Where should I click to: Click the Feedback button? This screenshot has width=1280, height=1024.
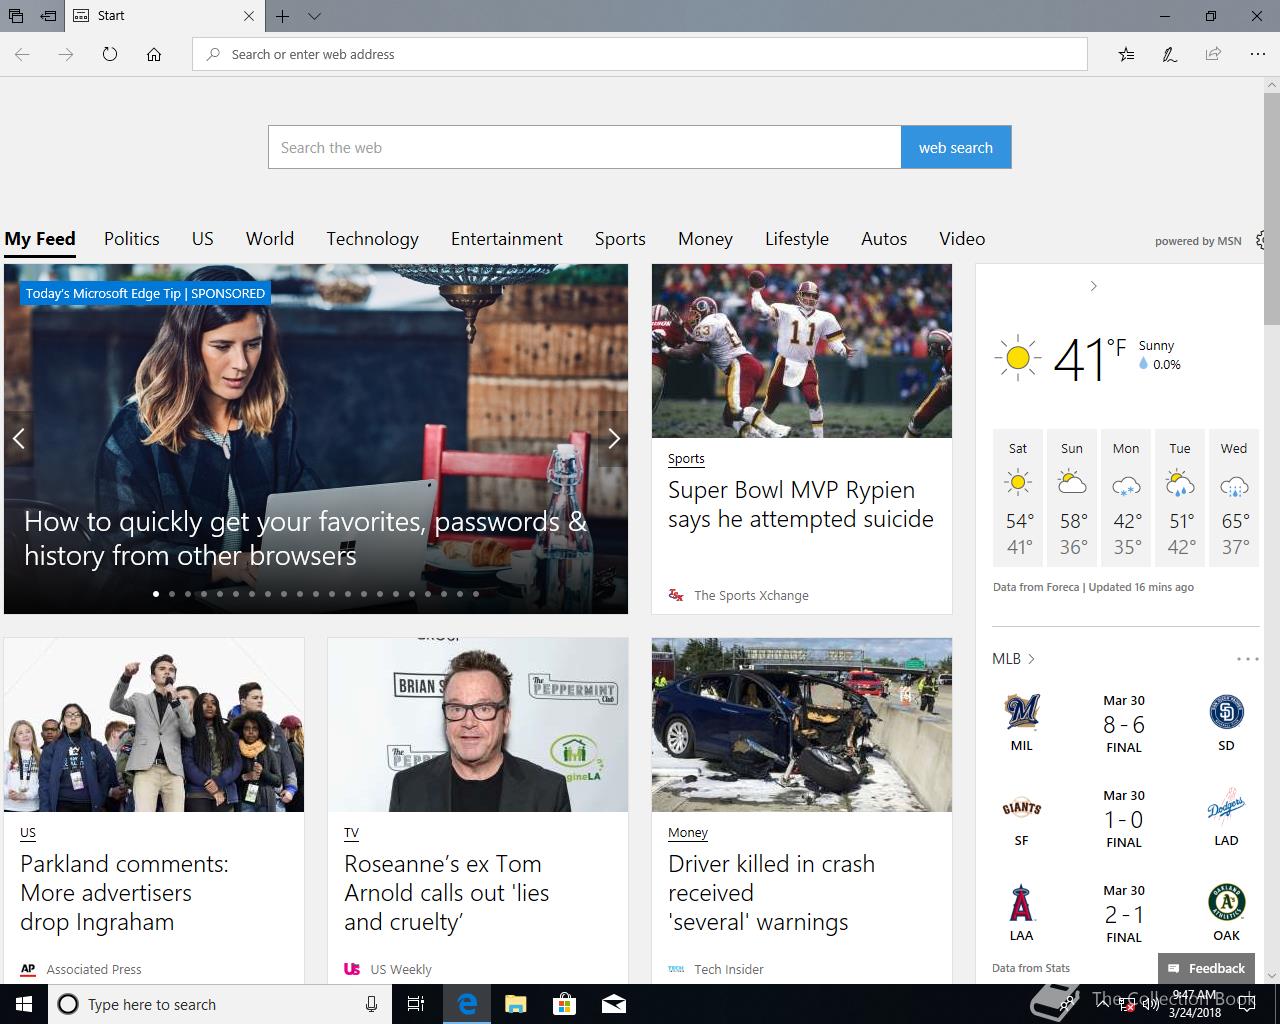pos(1206,968)
